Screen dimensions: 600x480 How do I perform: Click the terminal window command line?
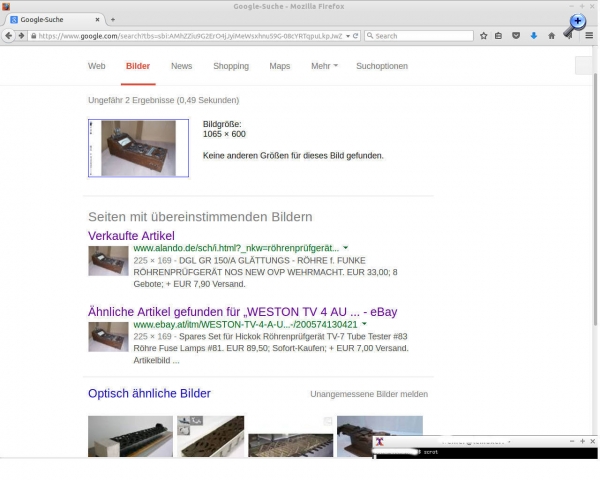[485, 452]
